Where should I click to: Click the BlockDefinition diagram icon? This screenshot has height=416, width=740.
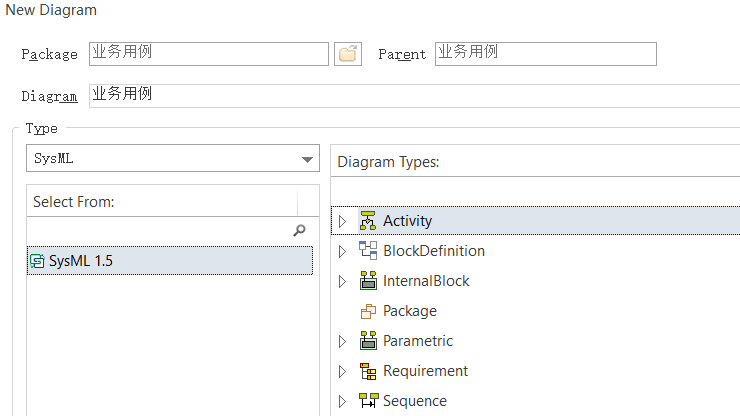point(368,251)
